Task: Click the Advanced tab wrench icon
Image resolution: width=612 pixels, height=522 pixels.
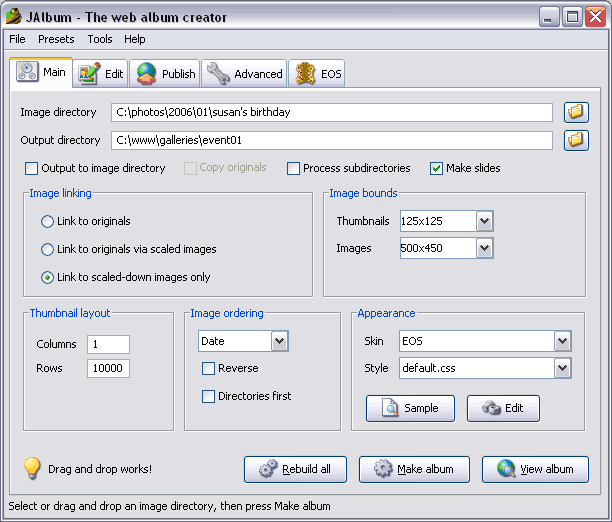Action: tap(218, 73)
